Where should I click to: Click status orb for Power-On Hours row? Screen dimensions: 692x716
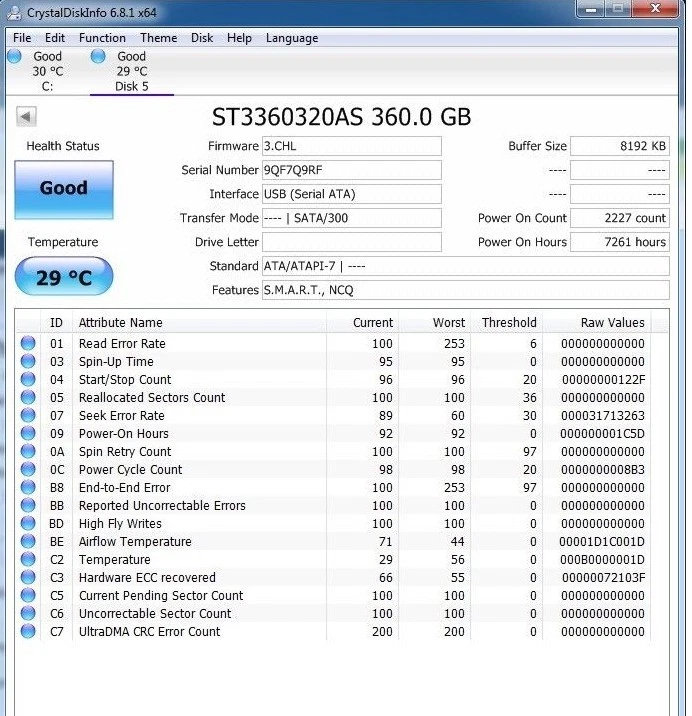pyautogui.click(x=28, y=433)
